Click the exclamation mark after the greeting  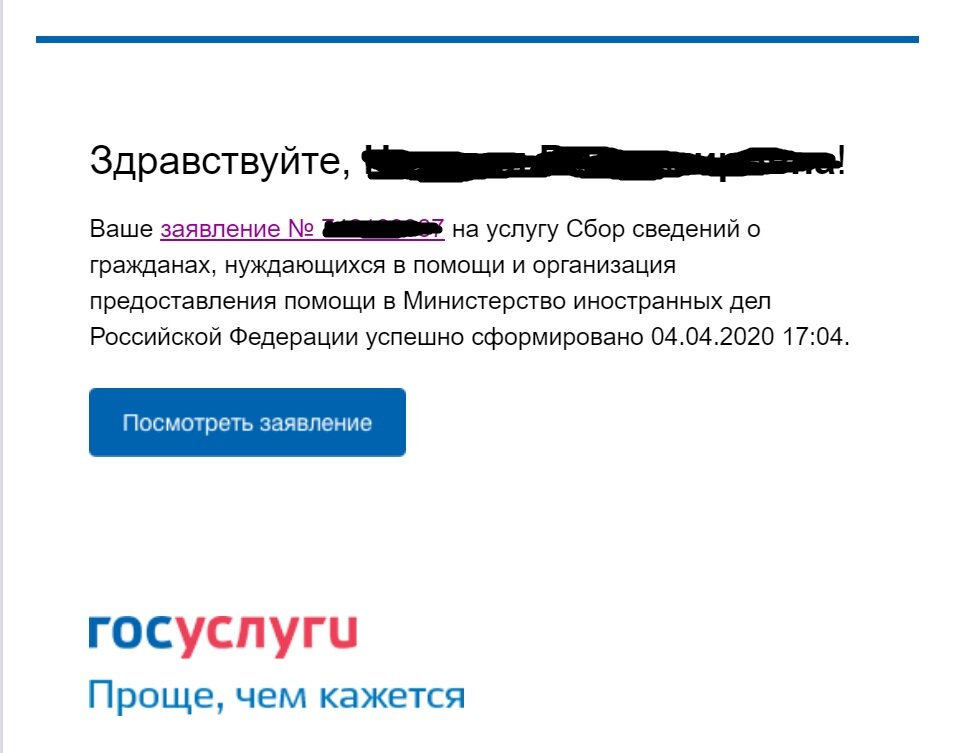842,161
